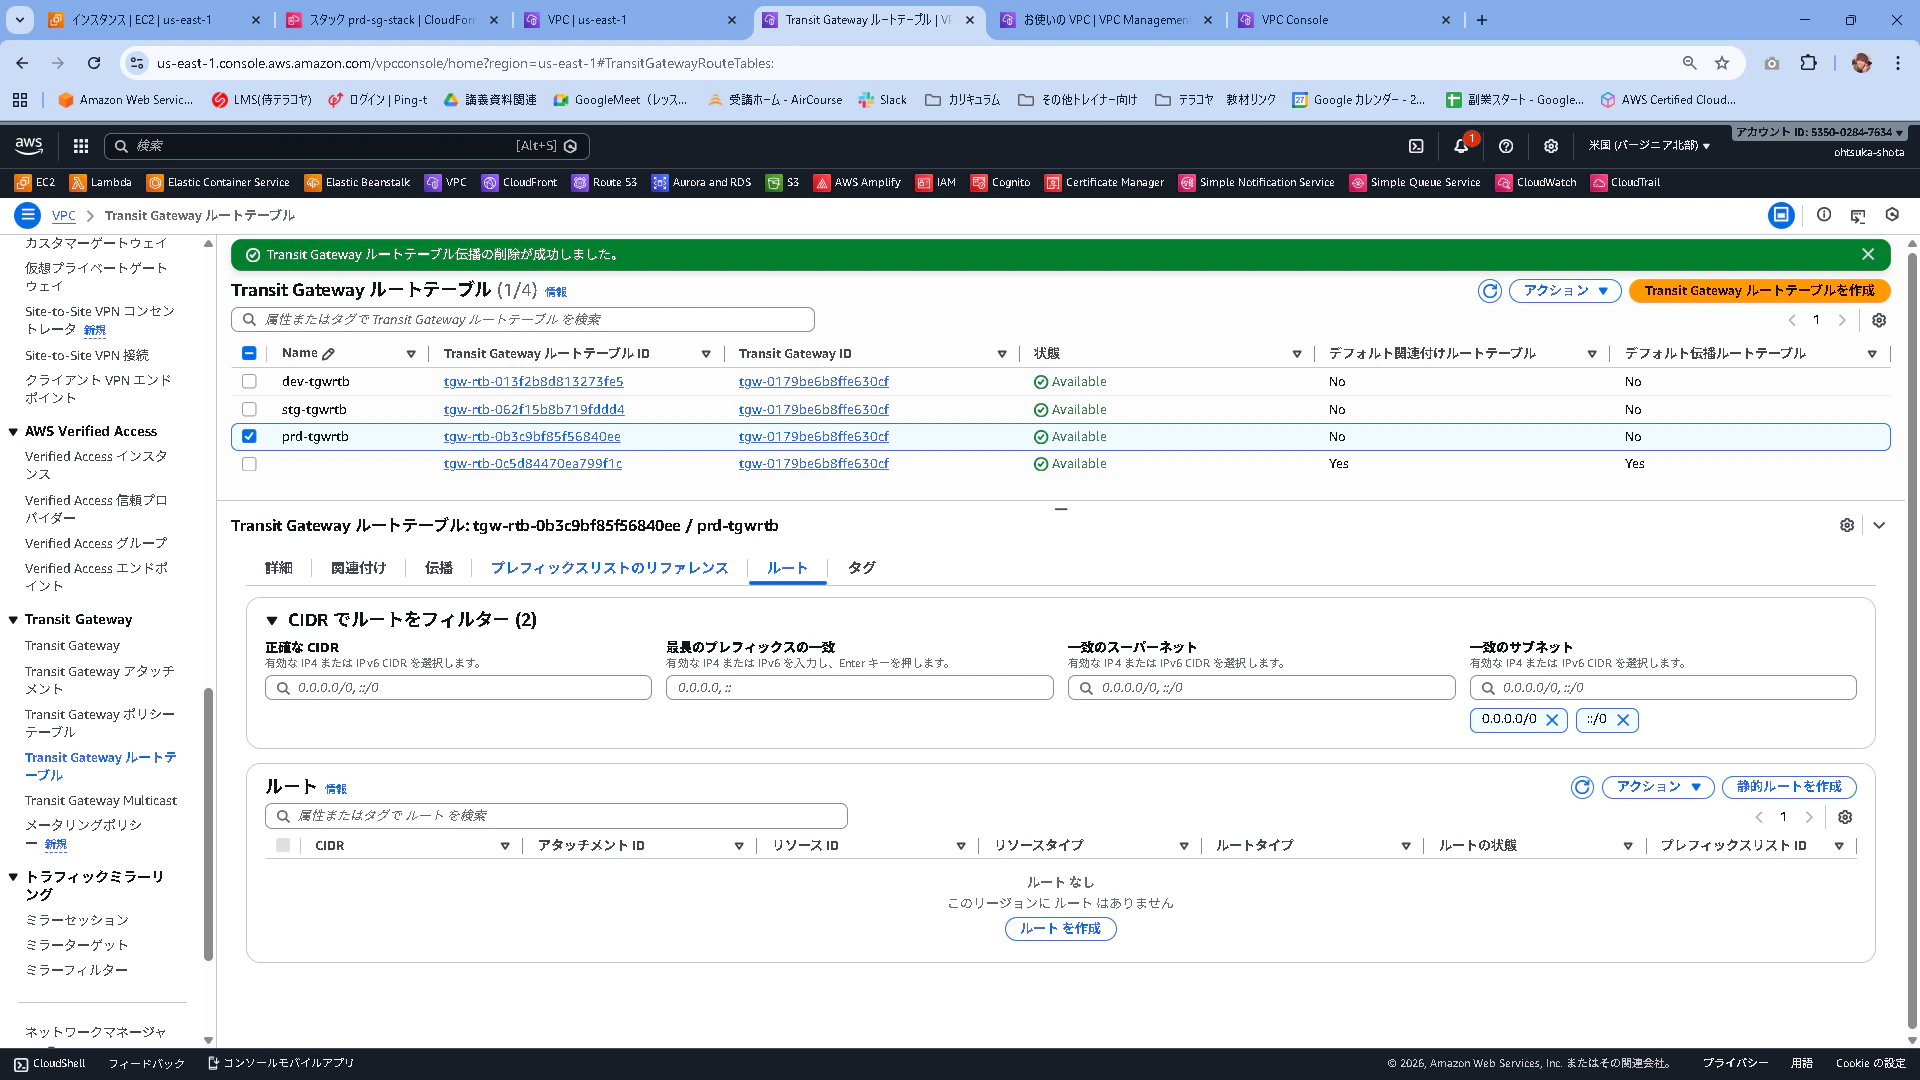Open details panel preferences gear

(x=1847, y=525)
